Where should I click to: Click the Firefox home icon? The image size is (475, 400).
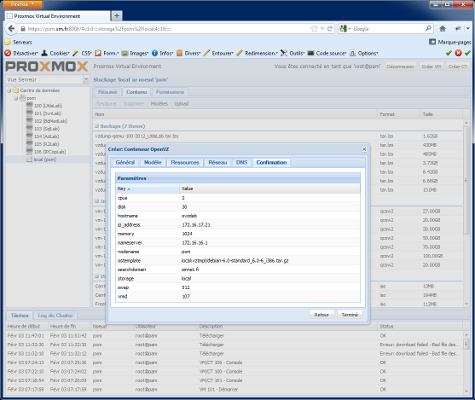[x=442, y=29]
